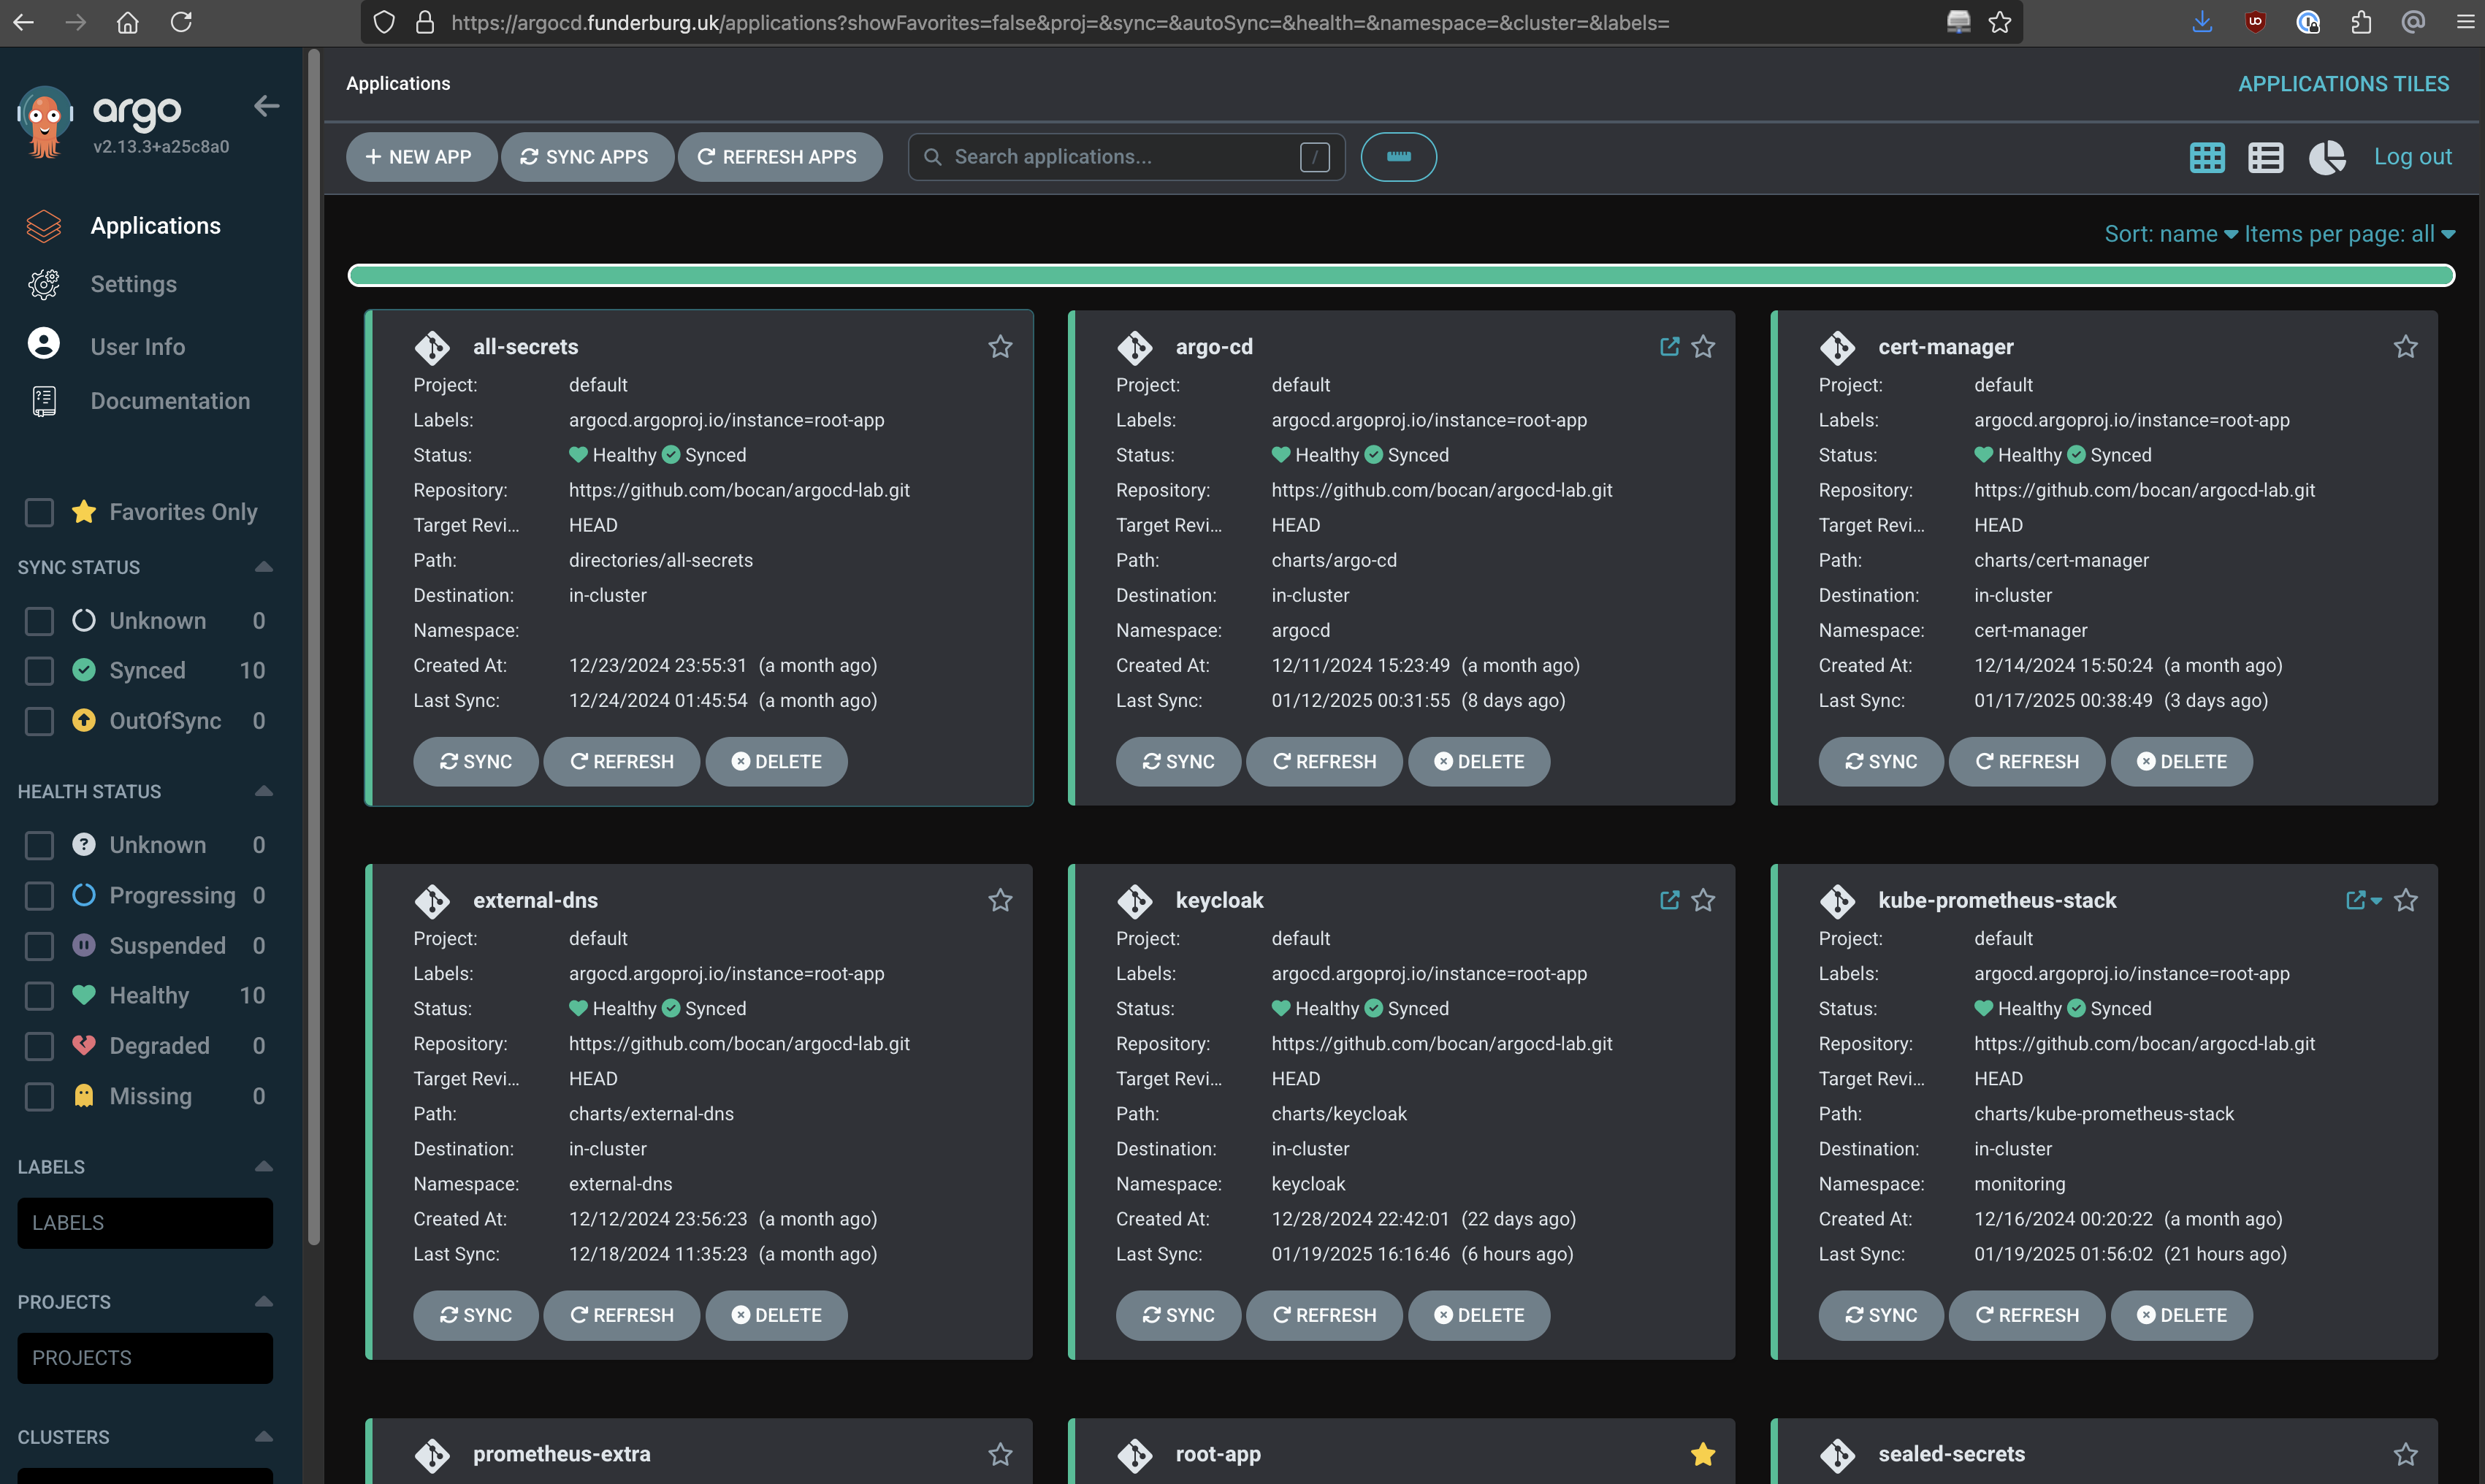
Task: Open argo-cd external link icon
Action: pos(1669,346)
